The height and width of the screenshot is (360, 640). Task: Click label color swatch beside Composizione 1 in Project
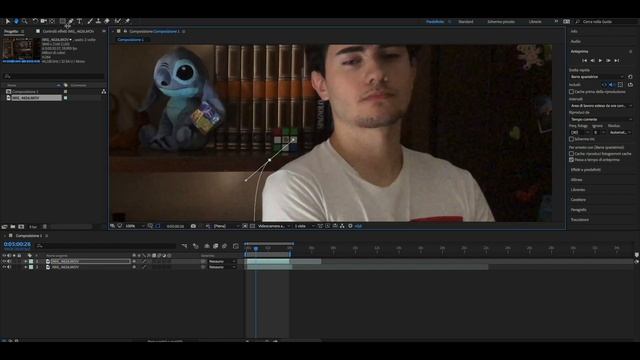(x=65, y=92)
